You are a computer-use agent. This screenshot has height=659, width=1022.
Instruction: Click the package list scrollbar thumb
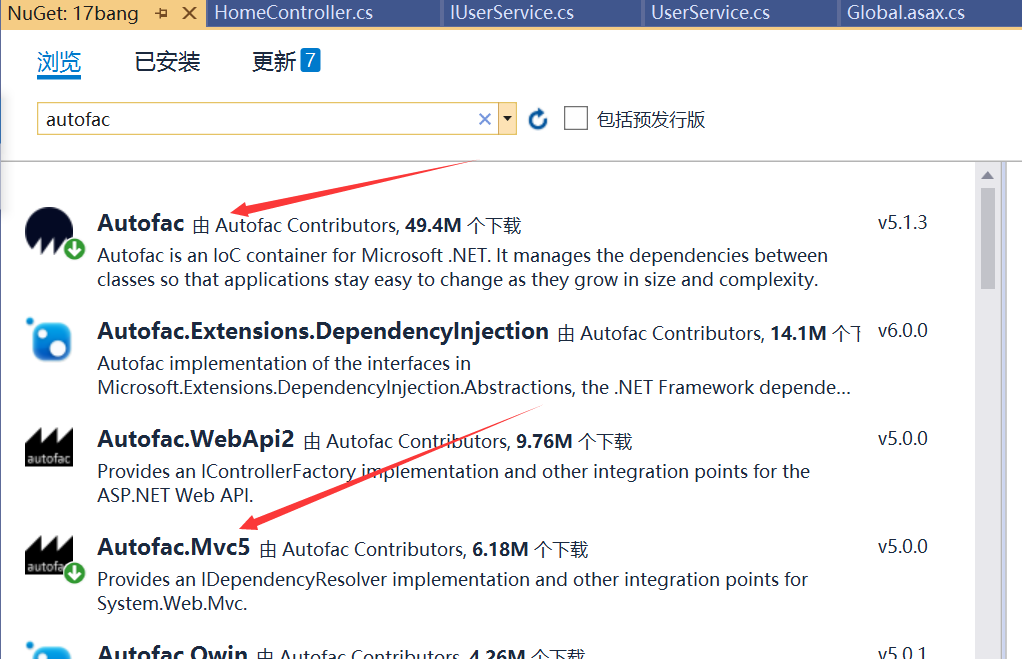coord(987,239)
